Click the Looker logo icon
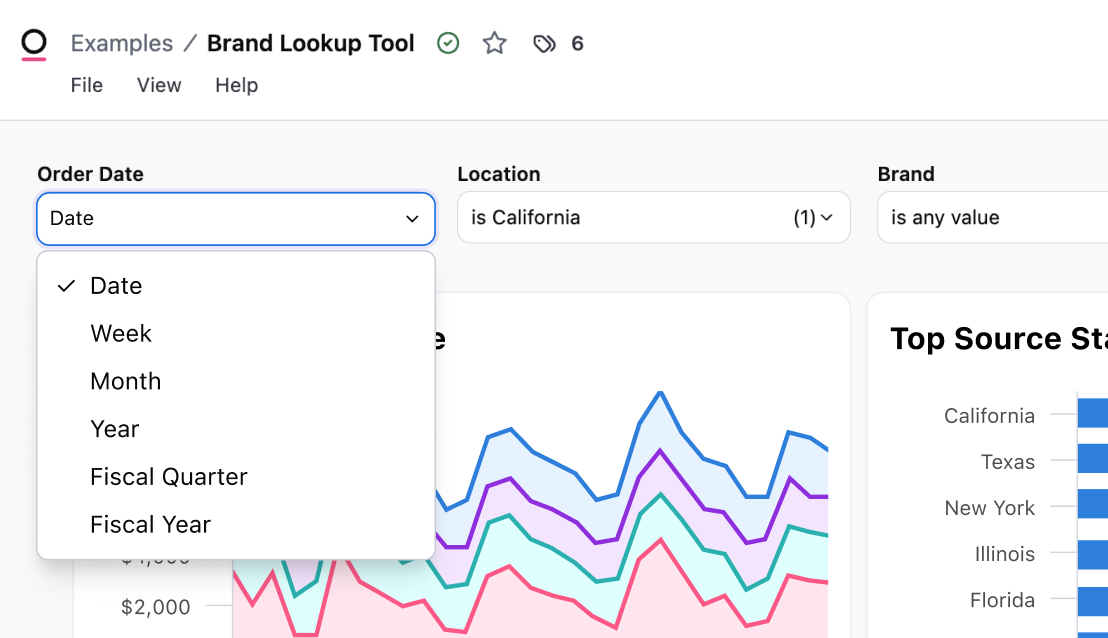The image size is (1108, 638). (x=33, y=43)
